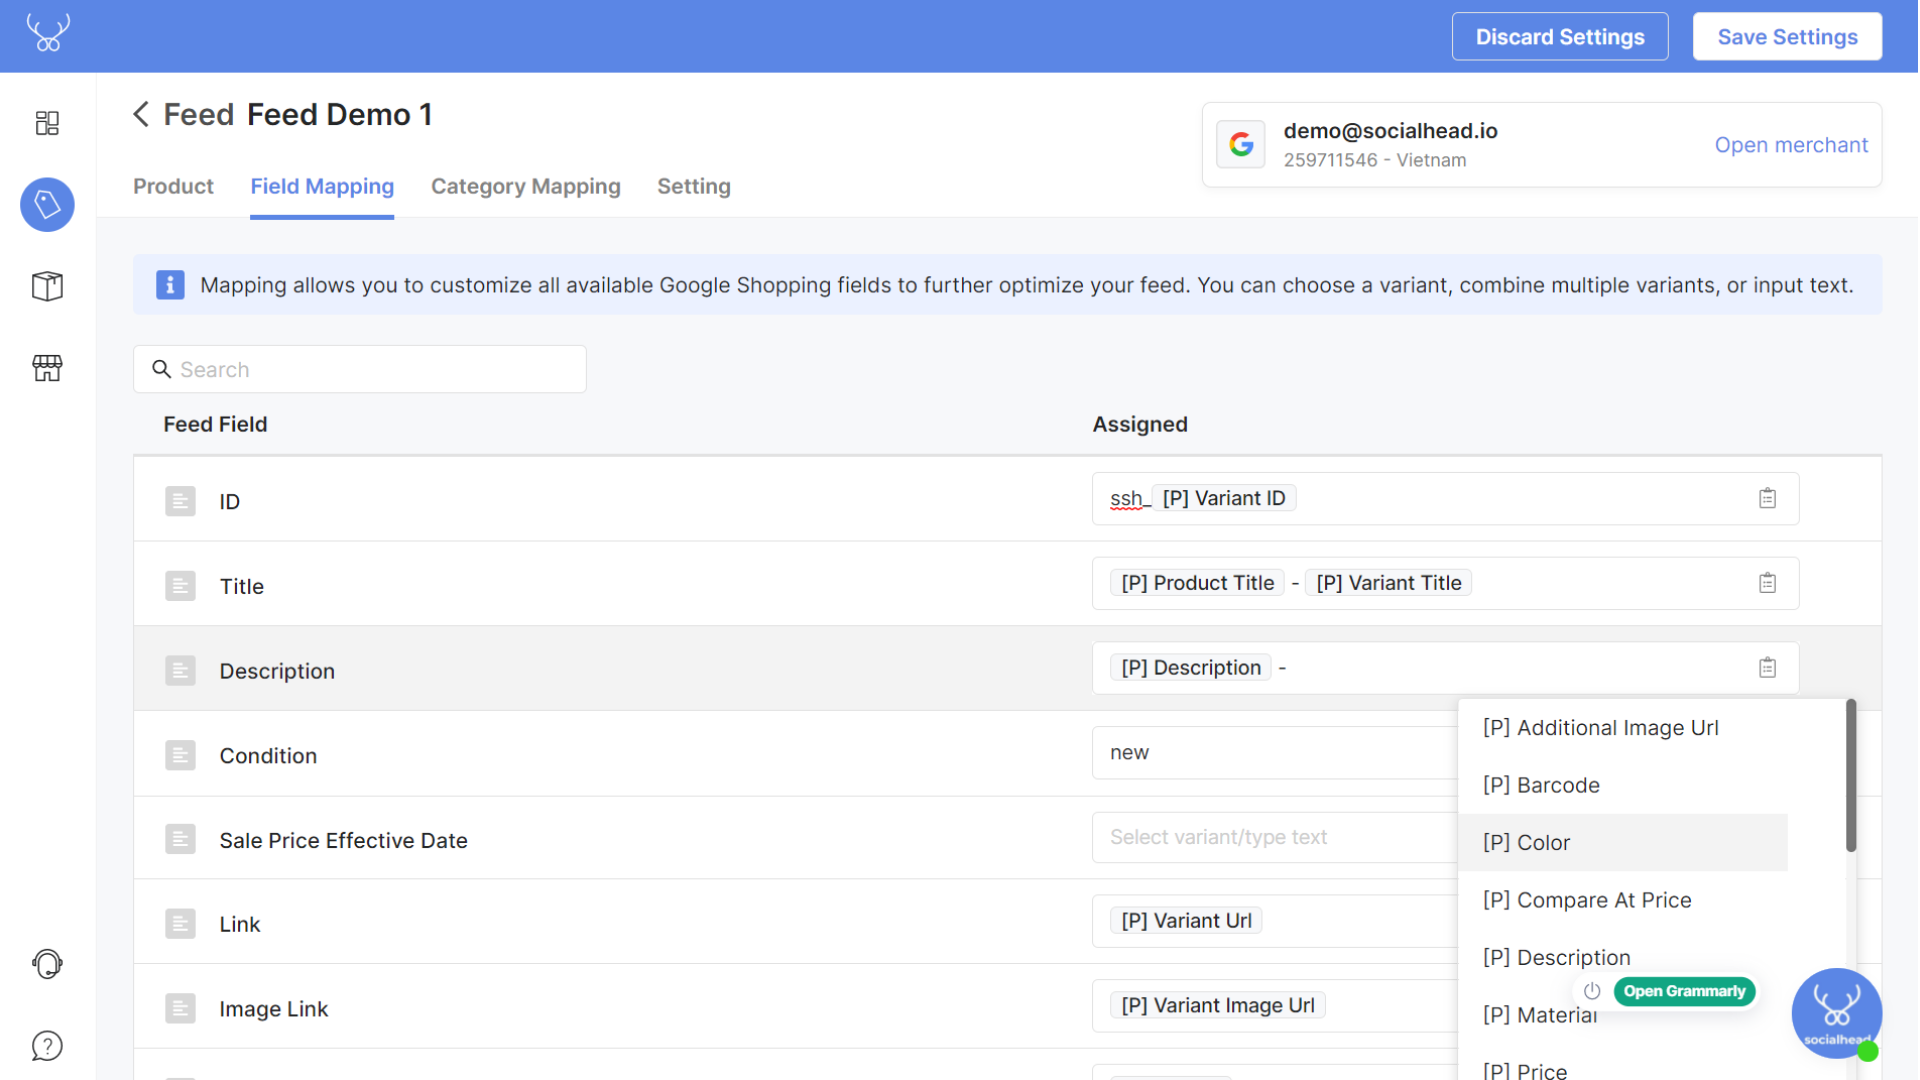Click the [P] Variant ID tag
The image size is (1920, 1080).
coord(1224,498)
